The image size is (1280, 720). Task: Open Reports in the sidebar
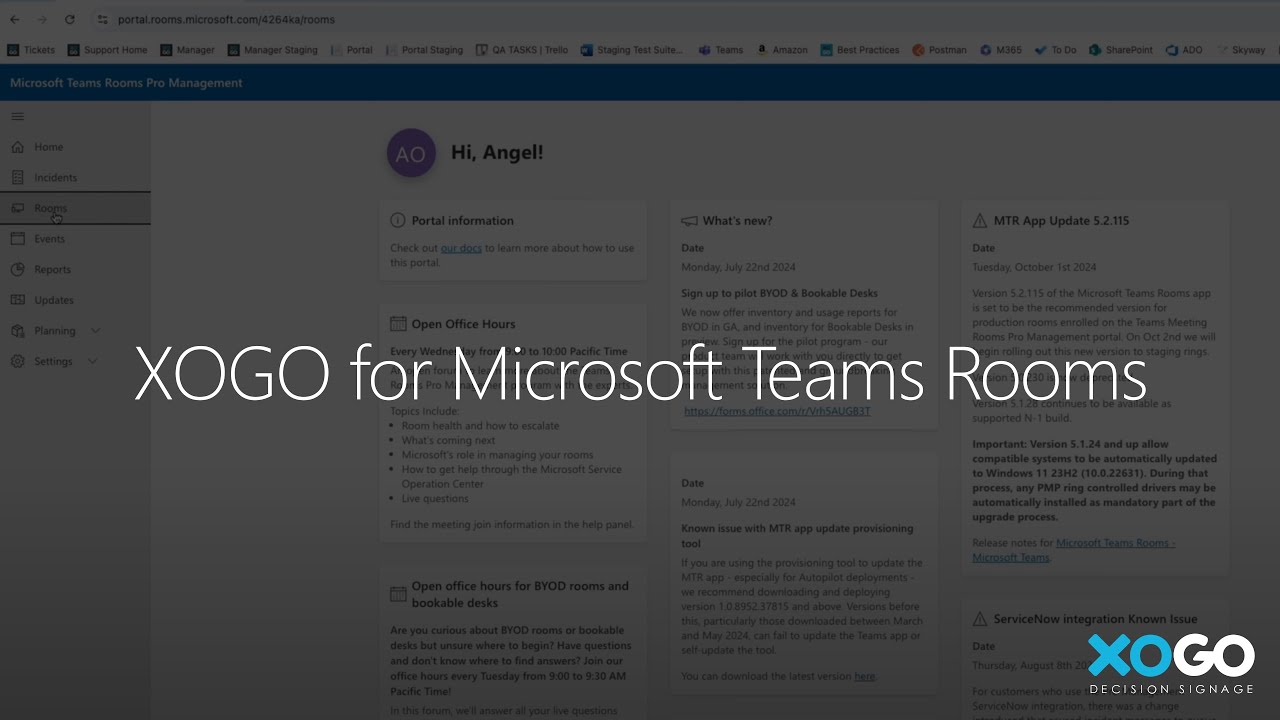[x=75, y=269]
